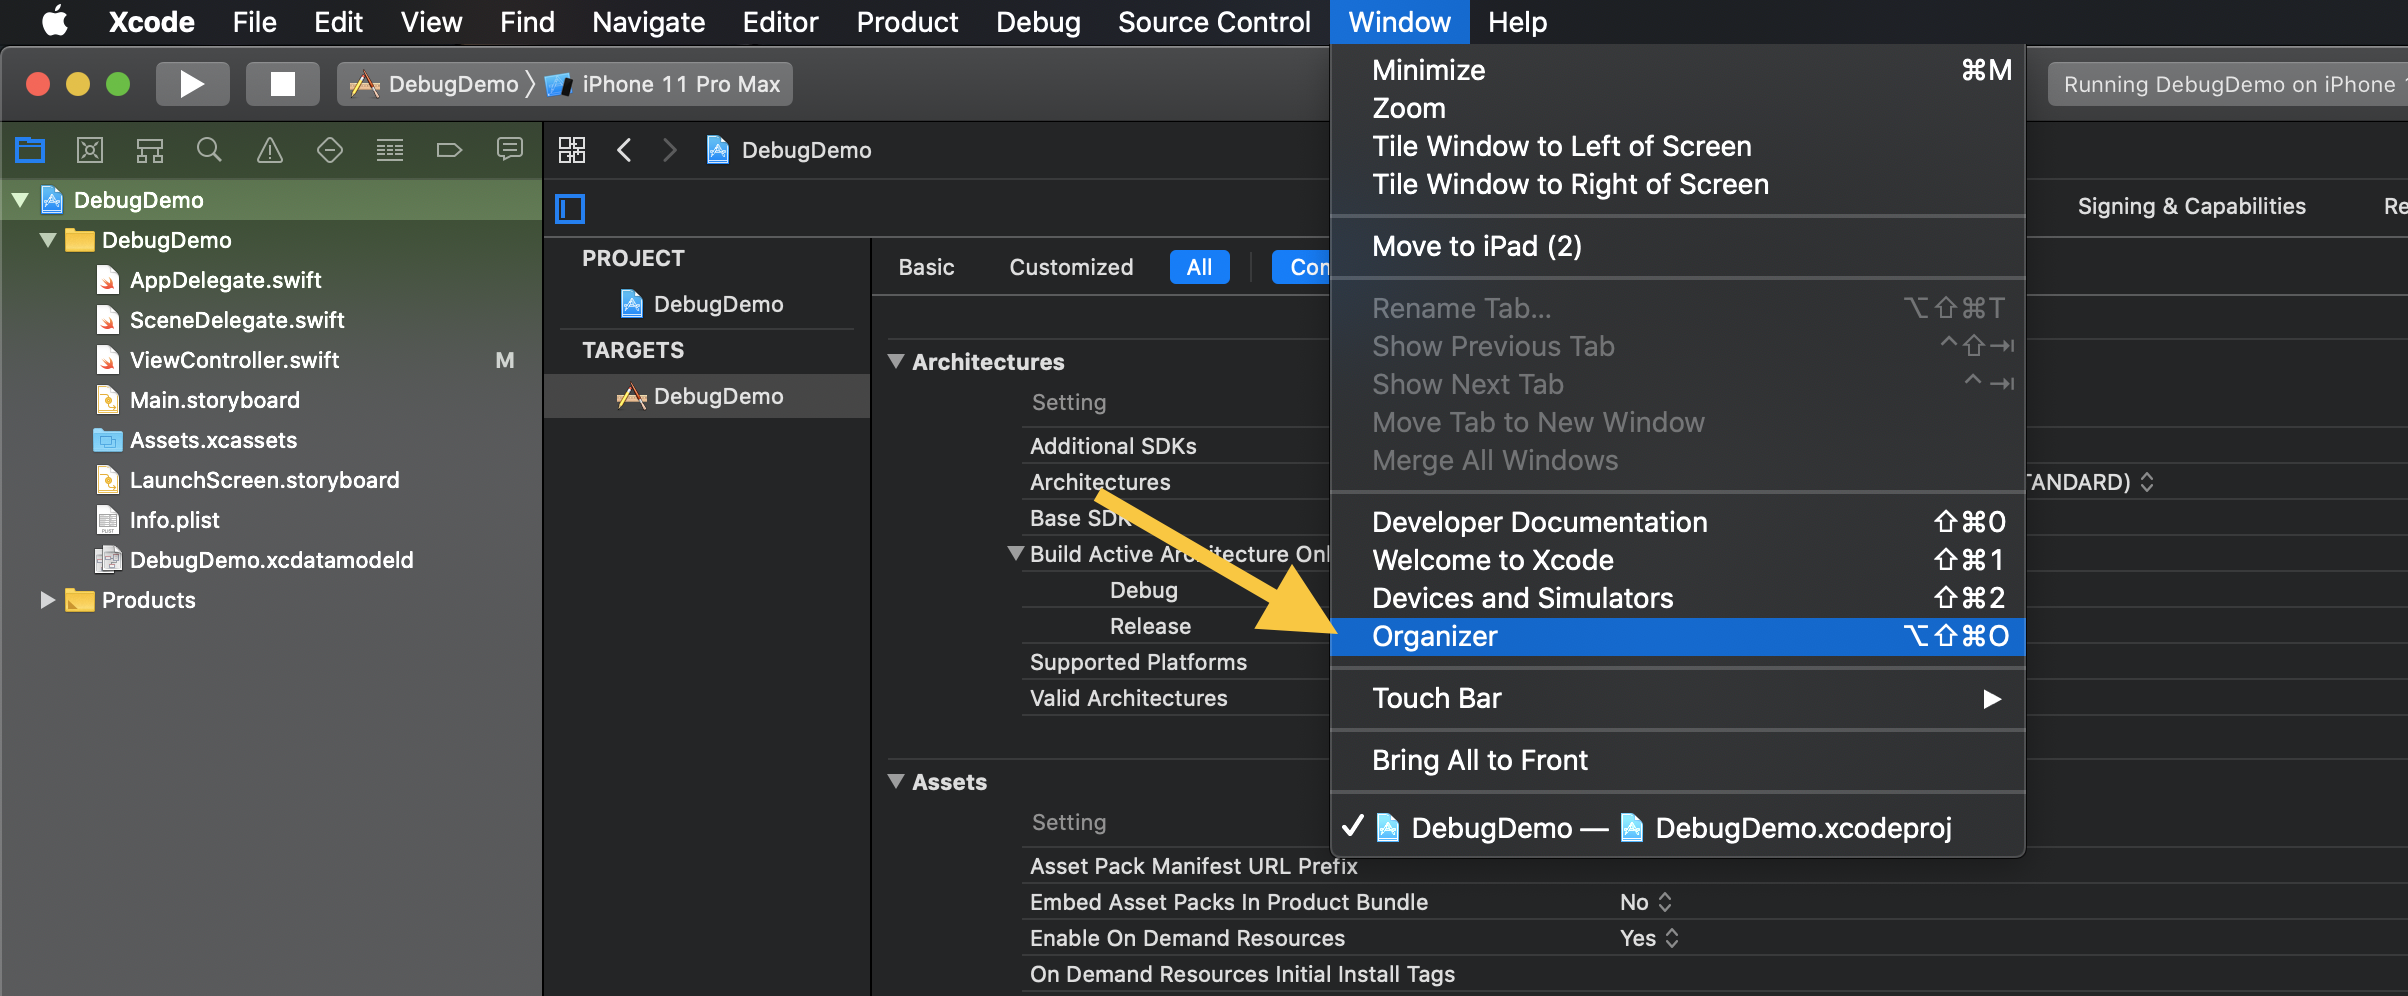
Task: Open the Apple menu
Action: pyautogui.click(x=55, y=21)
